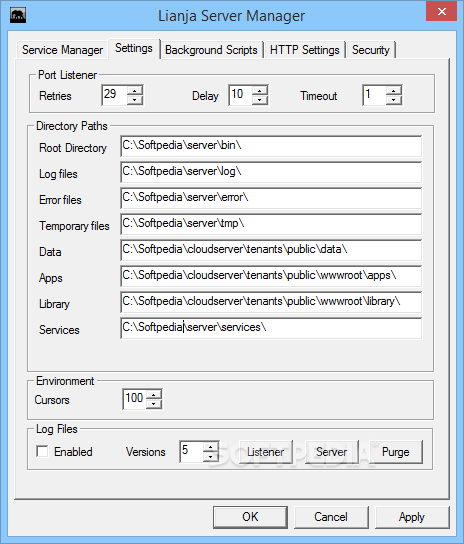
Task: Increase log file Versions
Action: coord(210,447)
